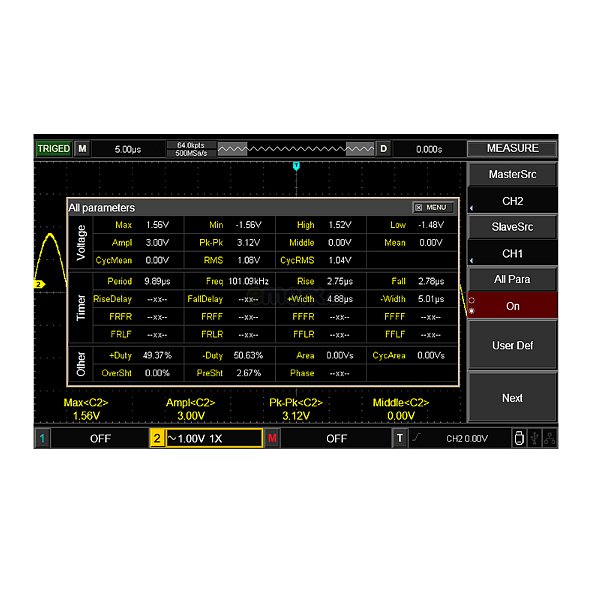590x590 pixels.
Task: Toggle channel 2 yellow indicator
Action: (x=157, y=438)
